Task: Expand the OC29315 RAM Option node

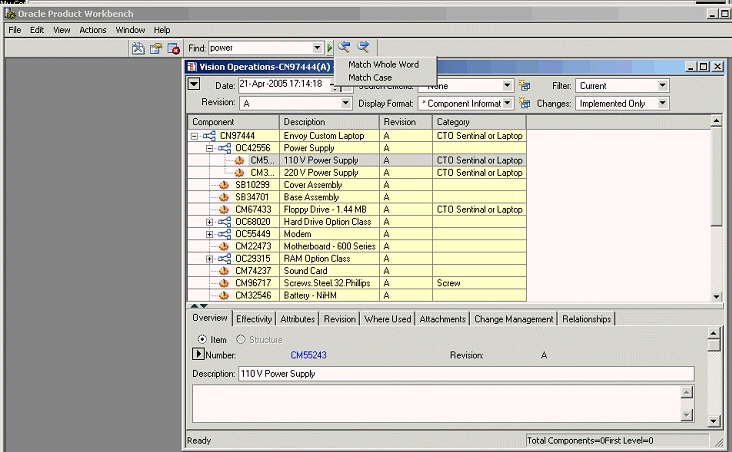Action: [210, 259]
